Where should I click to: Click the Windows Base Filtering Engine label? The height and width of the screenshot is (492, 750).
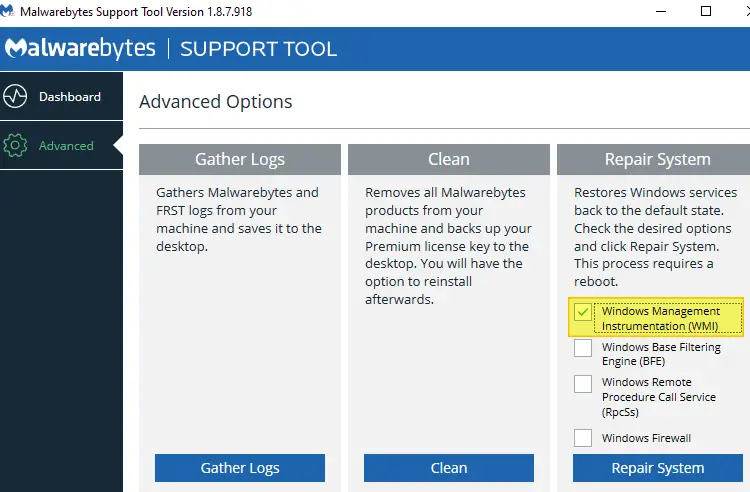tap(661, 354)
